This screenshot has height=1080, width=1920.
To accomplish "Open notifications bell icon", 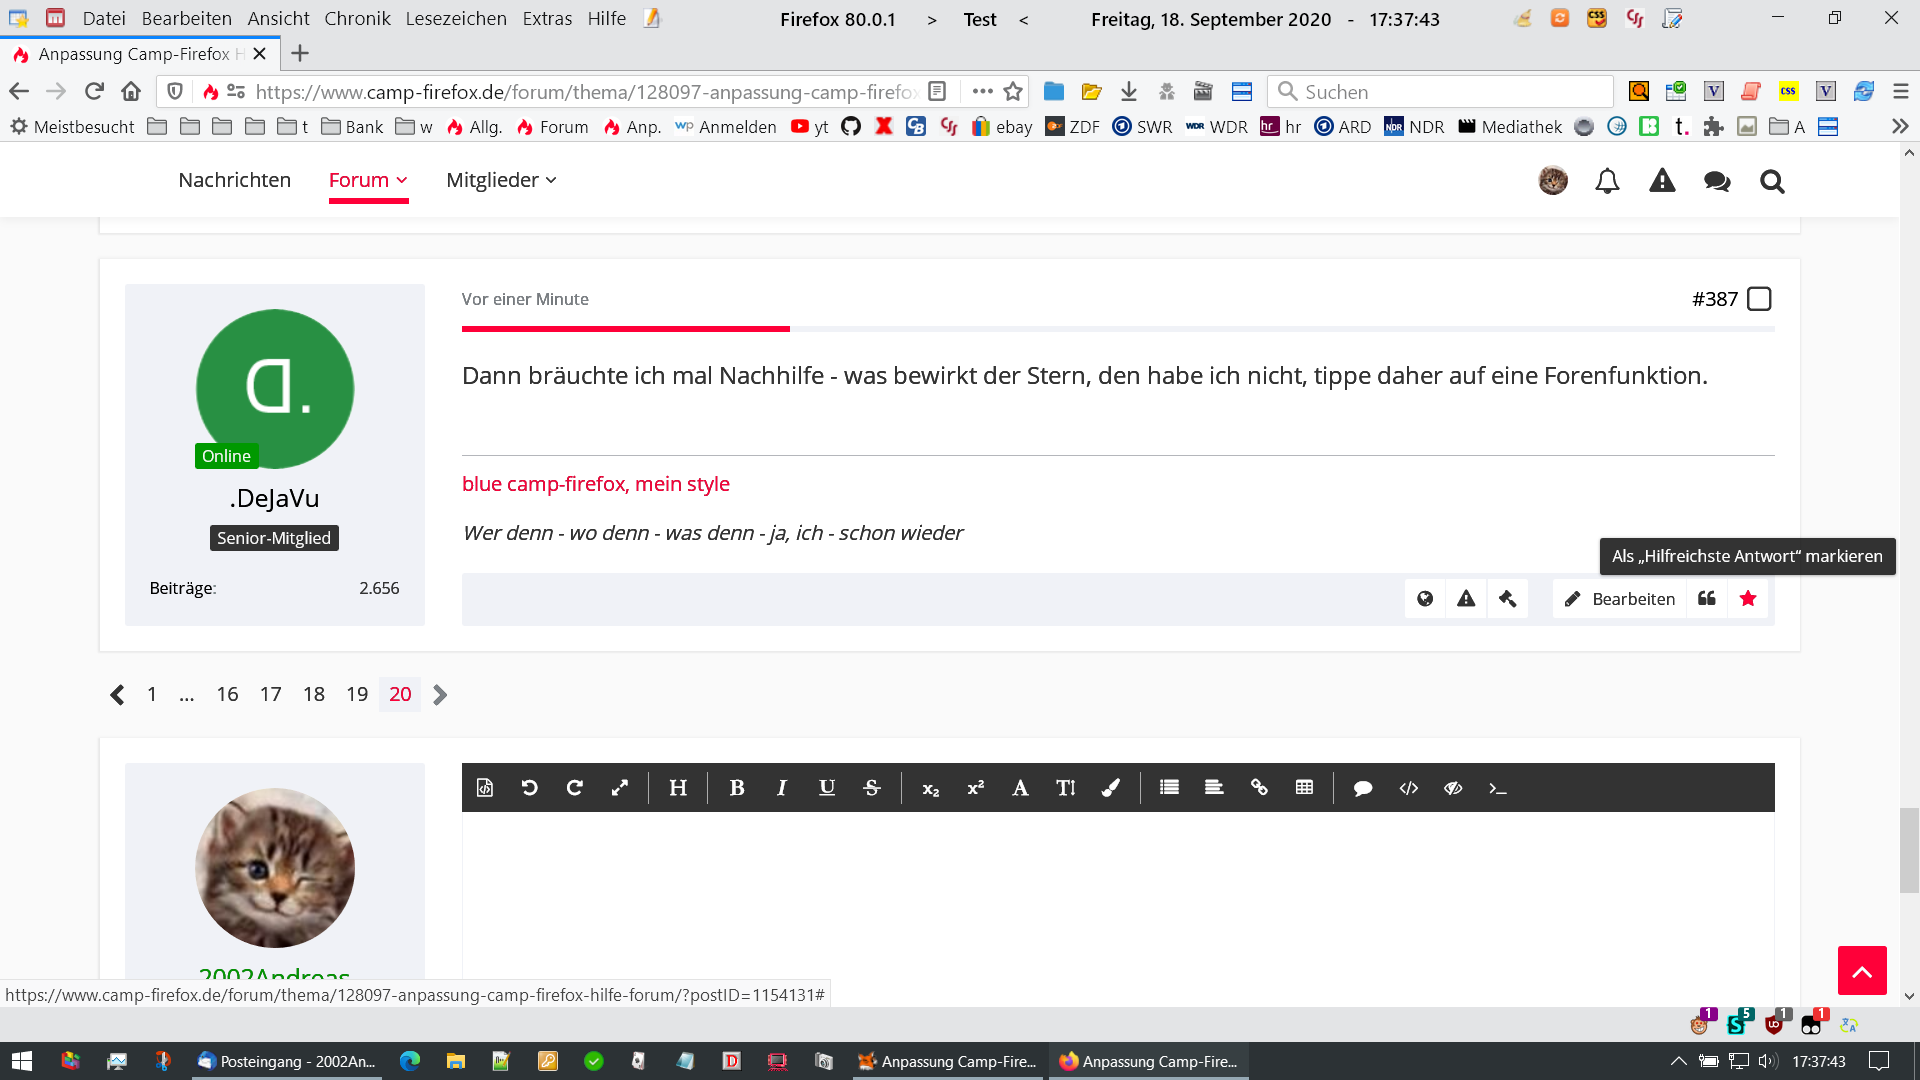I will click(x=1607, y=181).
